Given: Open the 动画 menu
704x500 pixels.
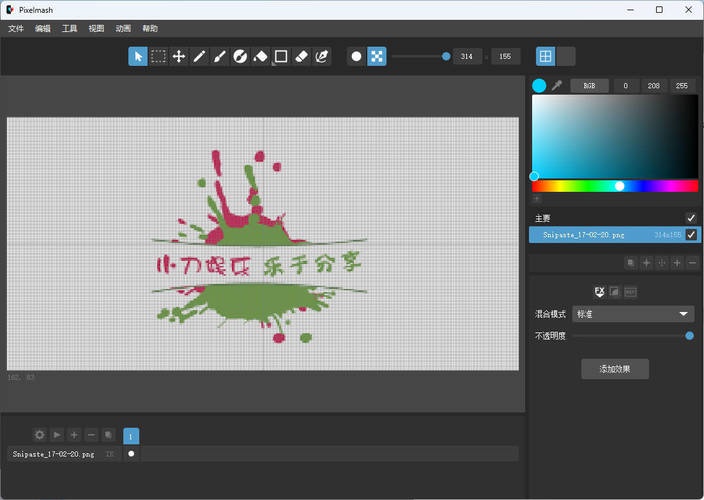Looking at the screenshot, I should 123,29.
